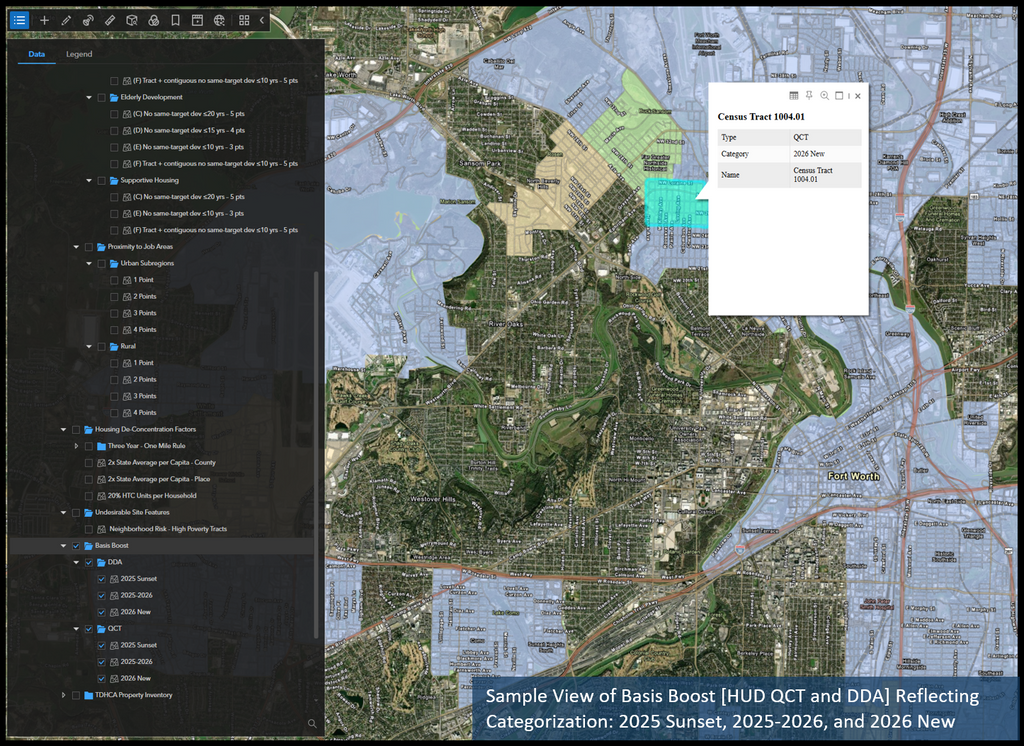
Task: Expand the TDHCA Property Inventory group
Action: coord(63,694)
